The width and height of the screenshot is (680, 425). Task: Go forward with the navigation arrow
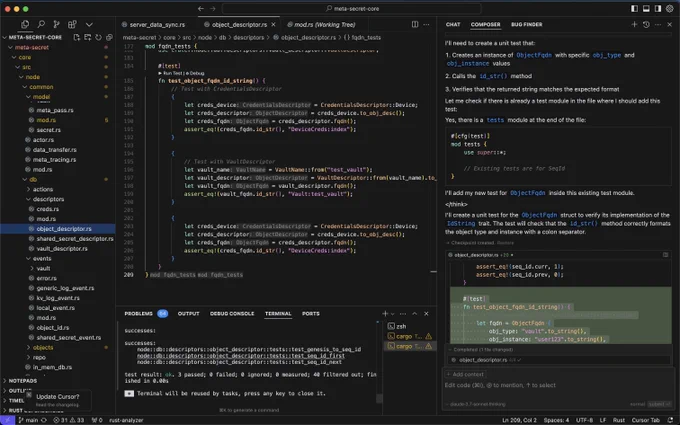pyautogui.click(x=213, y=9)
